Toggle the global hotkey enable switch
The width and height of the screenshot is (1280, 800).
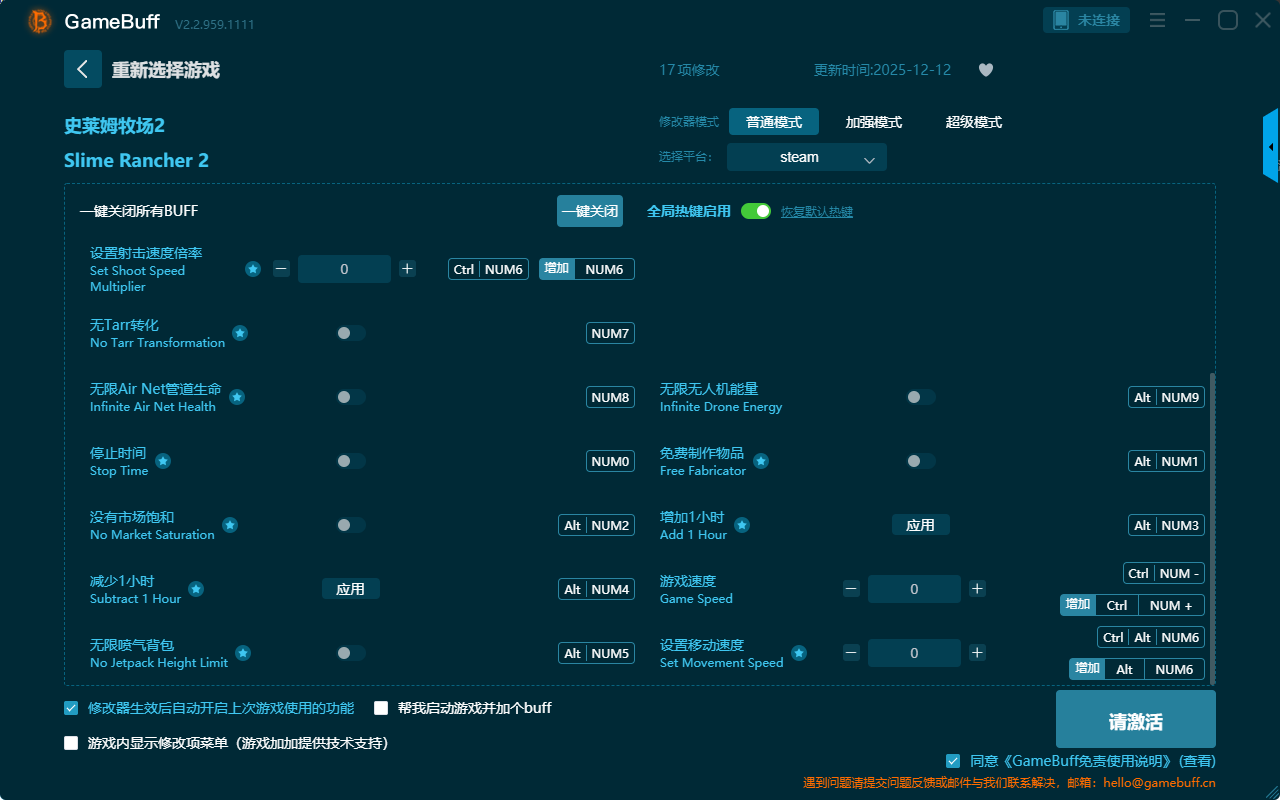coord(756,211)
